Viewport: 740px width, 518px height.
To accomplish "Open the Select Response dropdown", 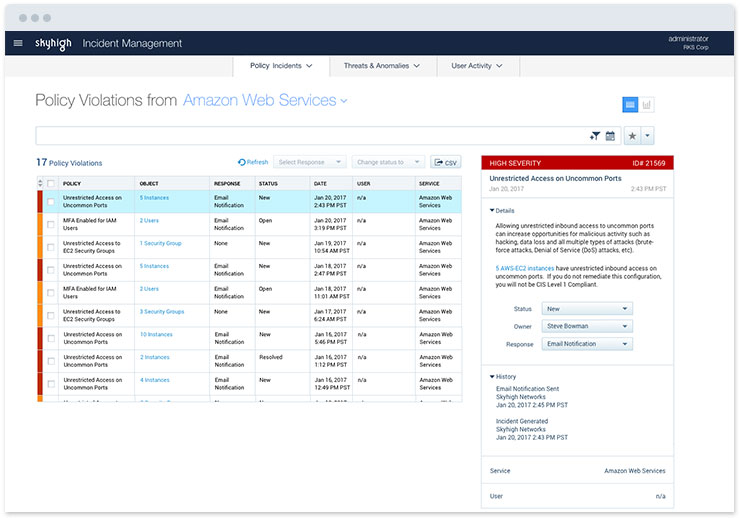I will 310,162.
